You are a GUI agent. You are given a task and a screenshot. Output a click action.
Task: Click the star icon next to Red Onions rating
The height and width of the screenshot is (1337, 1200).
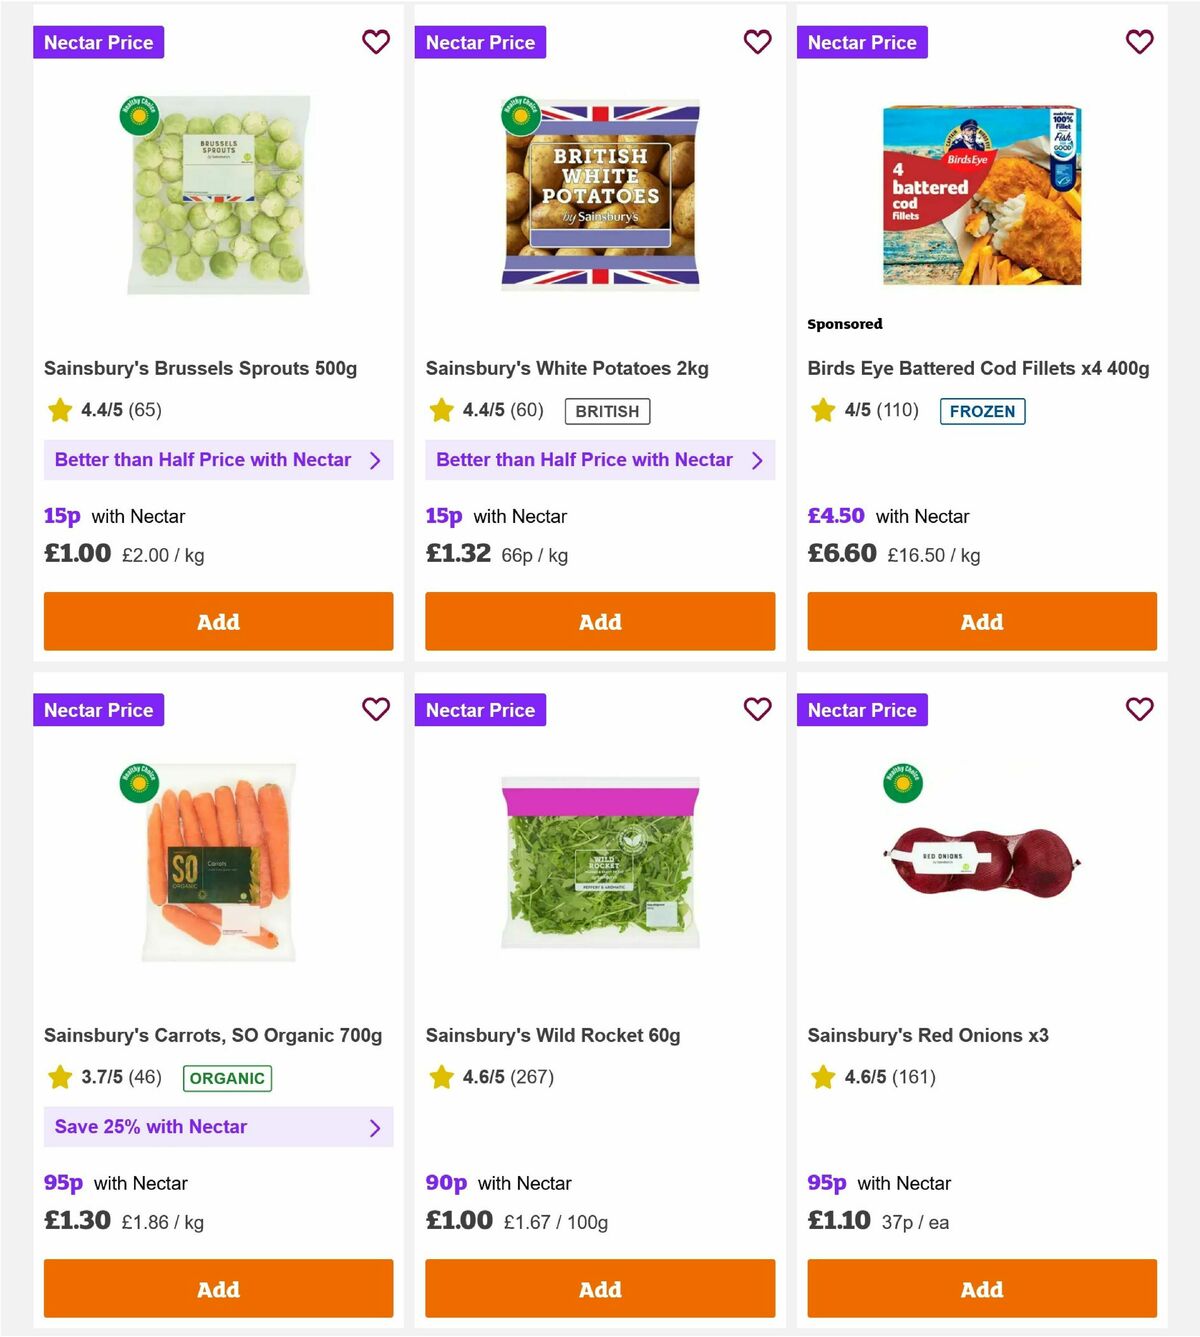point(823,1077)
